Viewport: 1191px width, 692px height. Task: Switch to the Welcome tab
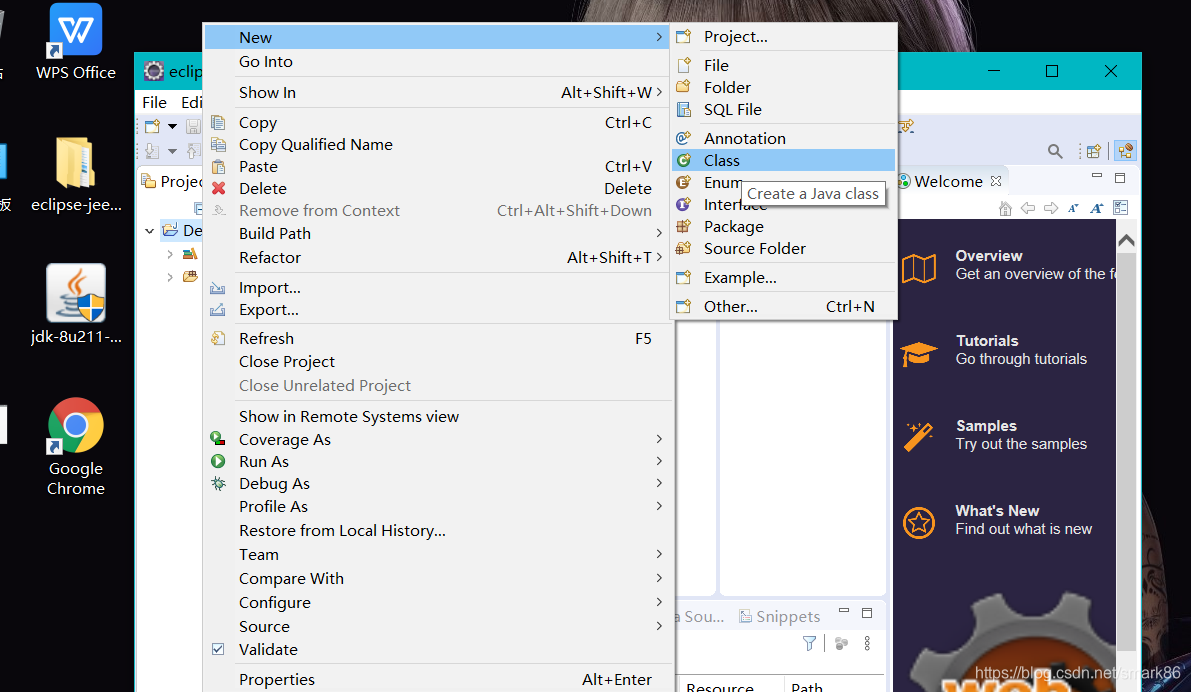point(948,182)
